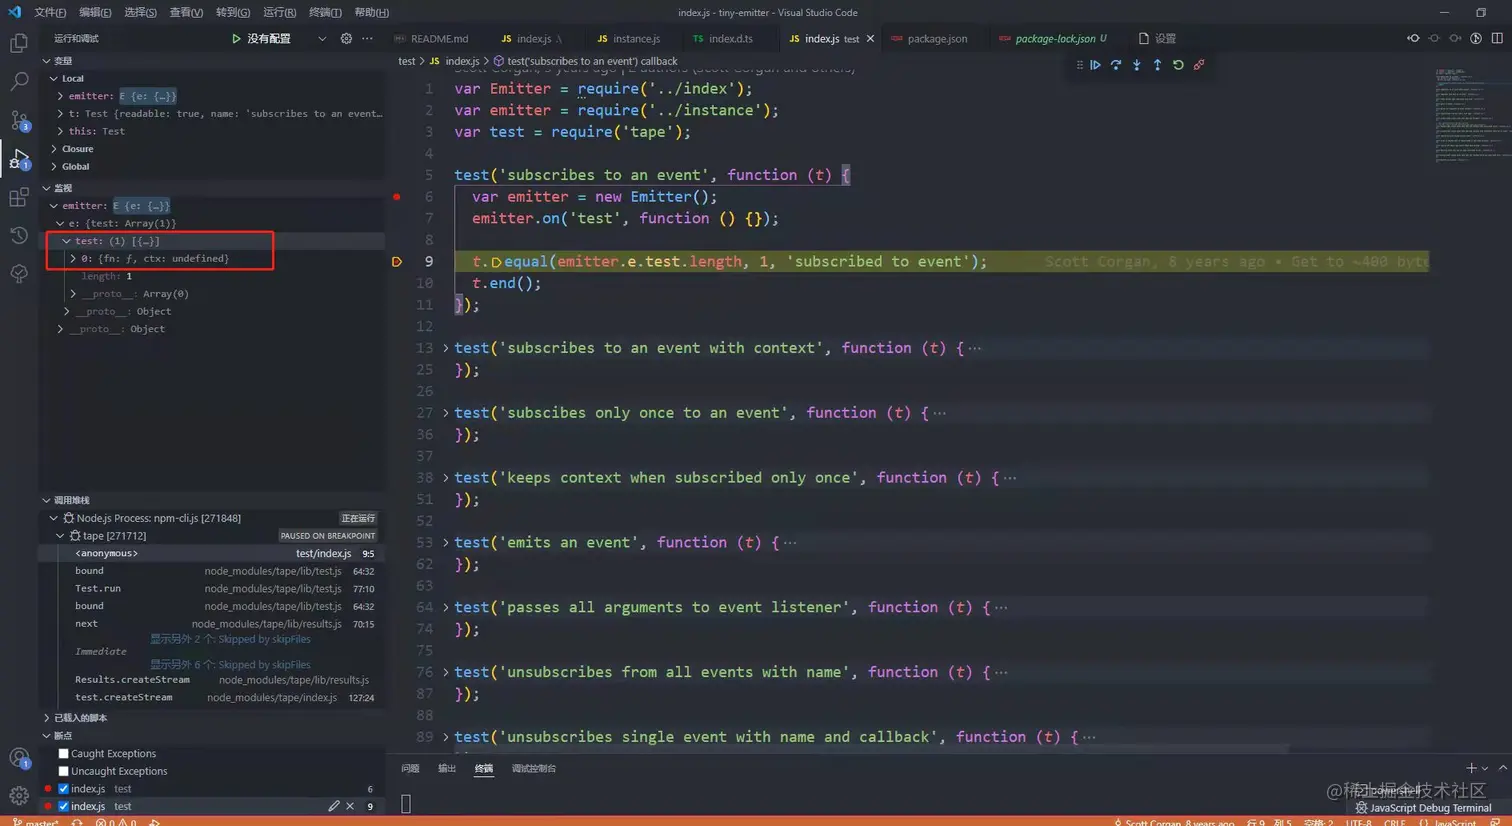The image size is (1512, 826).
Task: Open launch.json via gear icon in debug header
Action: click(x=346, y=39)
